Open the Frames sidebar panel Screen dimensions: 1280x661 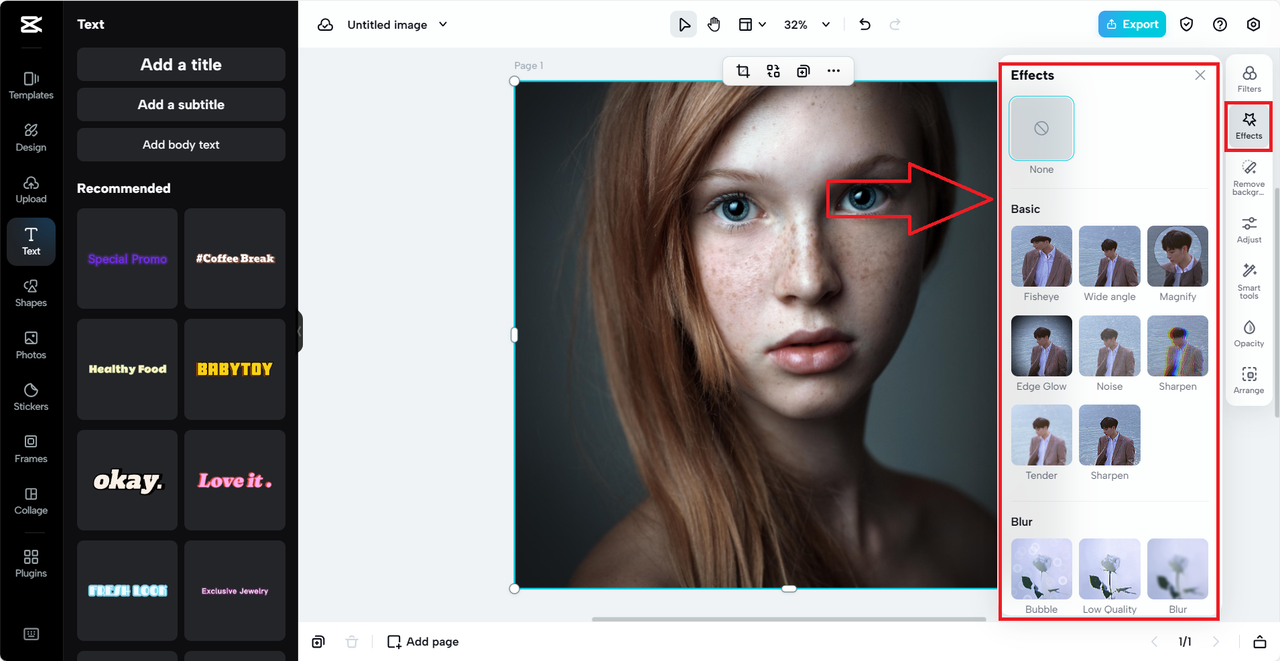31,449
